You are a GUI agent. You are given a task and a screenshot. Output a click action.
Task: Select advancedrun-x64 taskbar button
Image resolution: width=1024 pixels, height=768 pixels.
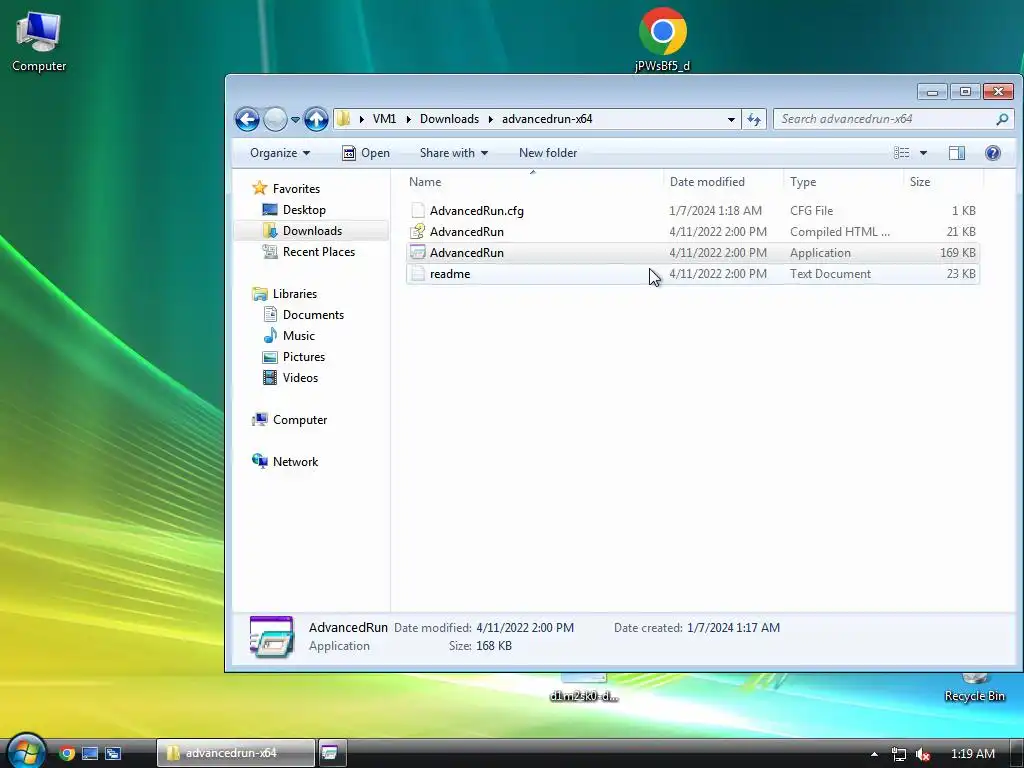pyautogui.click(x=236, y=753)
